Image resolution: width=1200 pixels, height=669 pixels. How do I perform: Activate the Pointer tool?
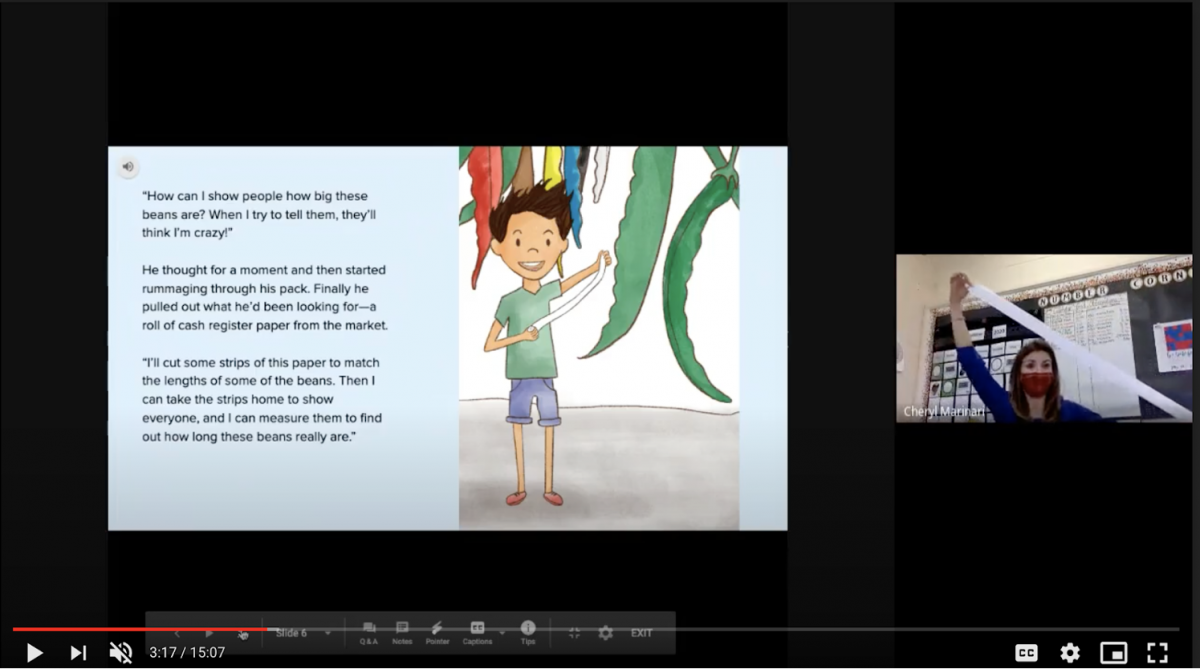coord(437,633)
